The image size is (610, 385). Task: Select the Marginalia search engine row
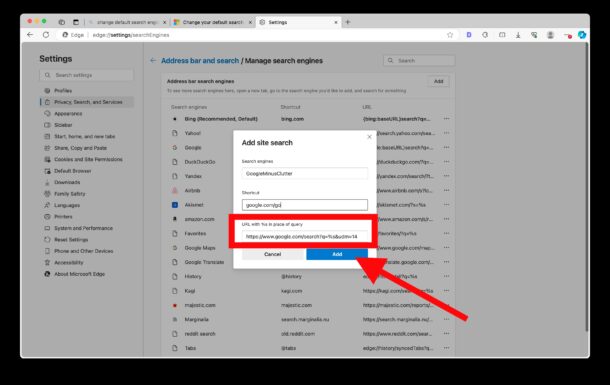coord(308,319)
